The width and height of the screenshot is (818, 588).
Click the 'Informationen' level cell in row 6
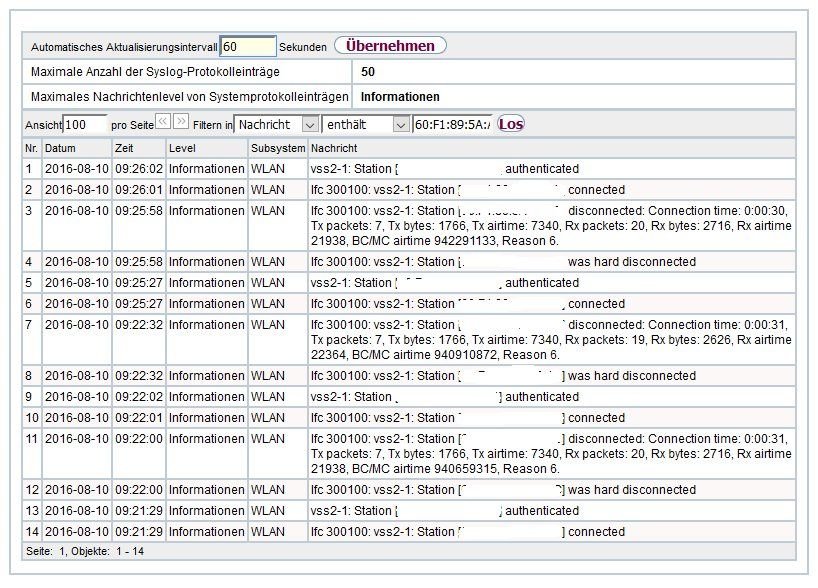207,304
